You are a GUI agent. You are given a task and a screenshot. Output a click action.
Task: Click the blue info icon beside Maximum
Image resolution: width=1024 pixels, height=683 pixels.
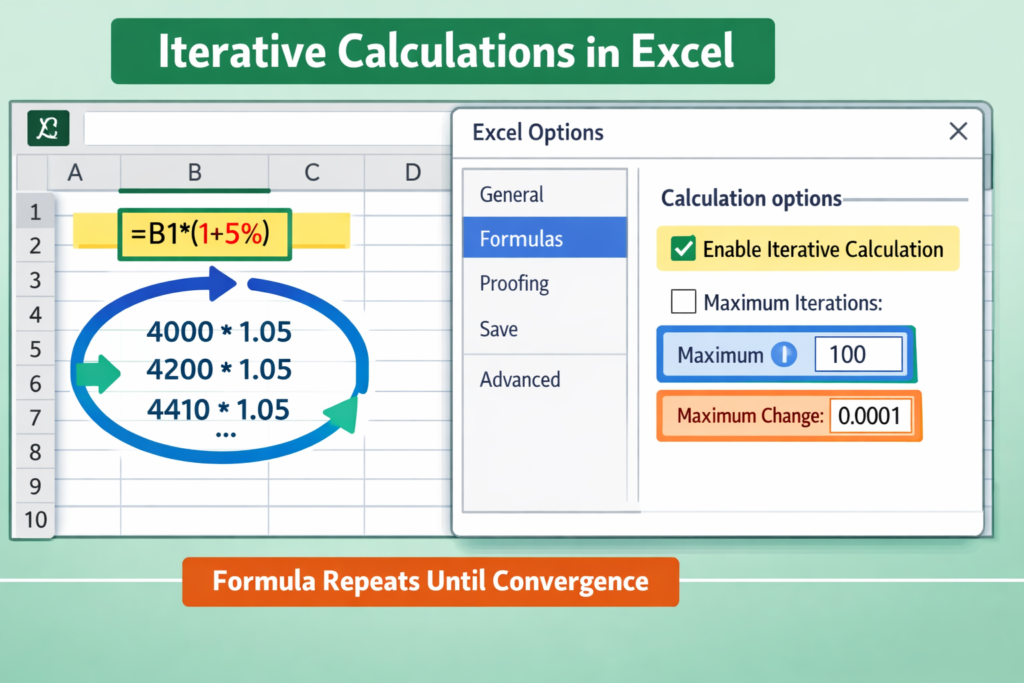[784, 355]
